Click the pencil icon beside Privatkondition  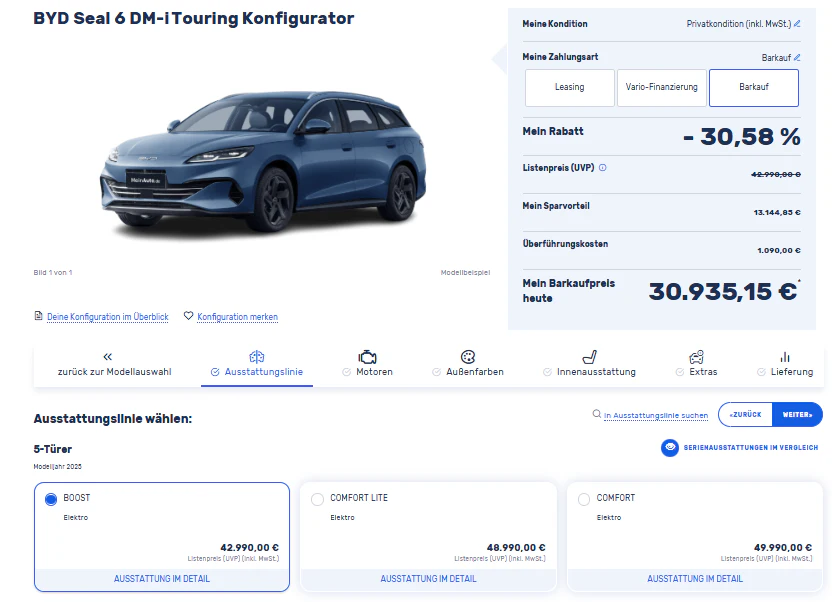797,24
